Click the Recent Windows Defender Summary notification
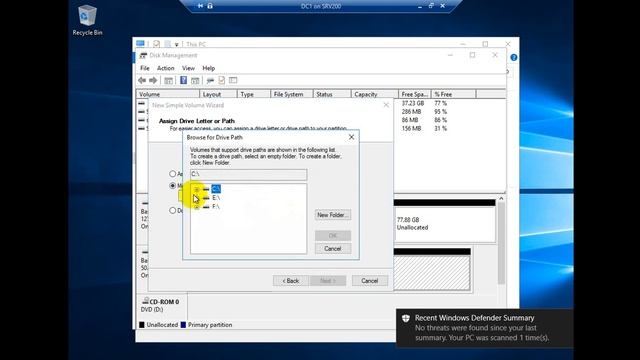The height and width of the screenshot is (360, 640). click(484, 328)
